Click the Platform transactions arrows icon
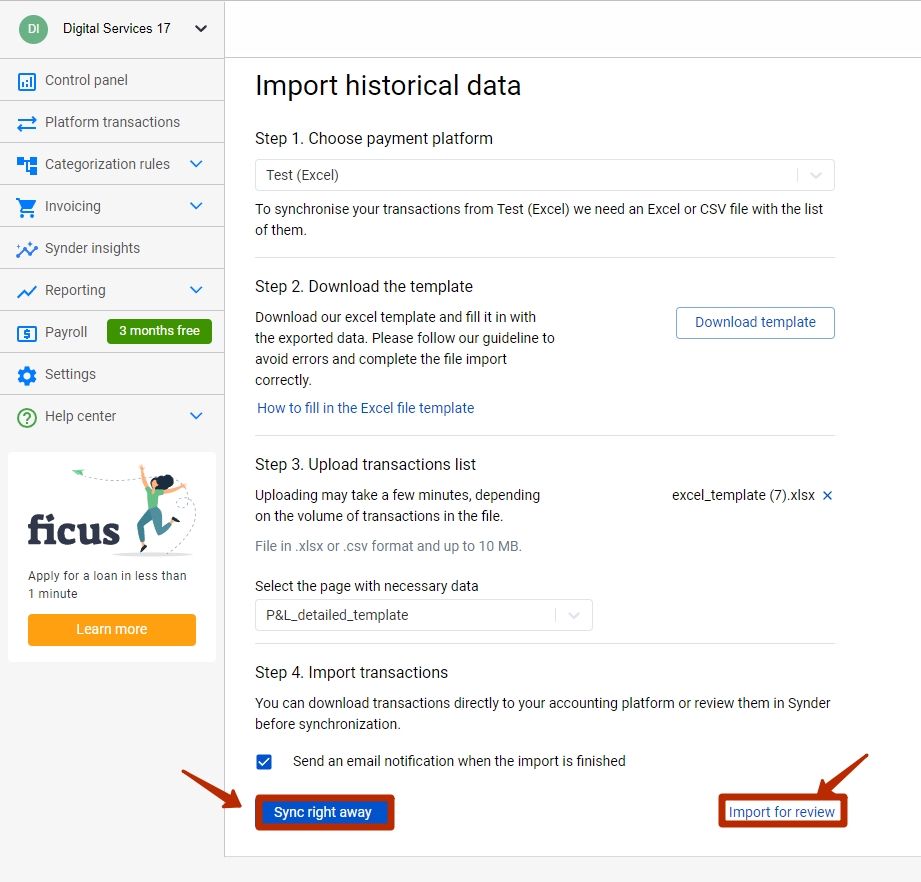This screenshot has width=921, height=882. pos(26,123)
